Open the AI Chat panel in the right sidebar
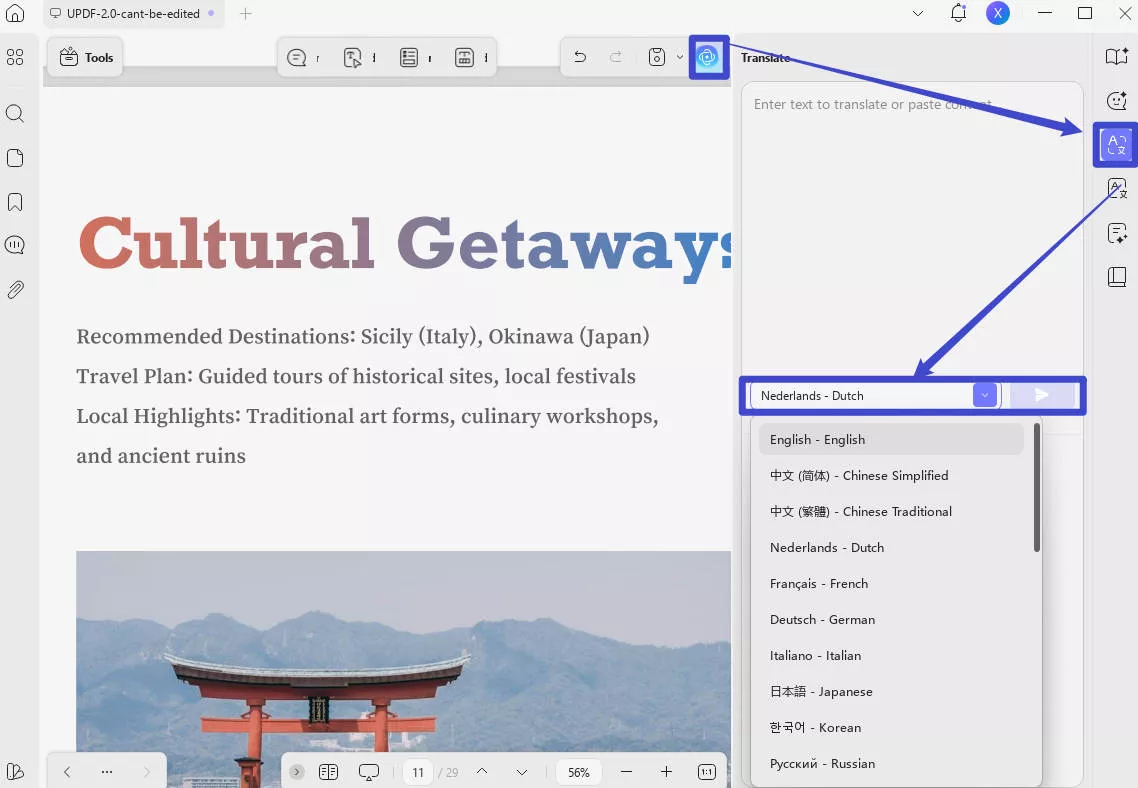The height and width of the screenshot is (788, 1138). pos(1116,100)
